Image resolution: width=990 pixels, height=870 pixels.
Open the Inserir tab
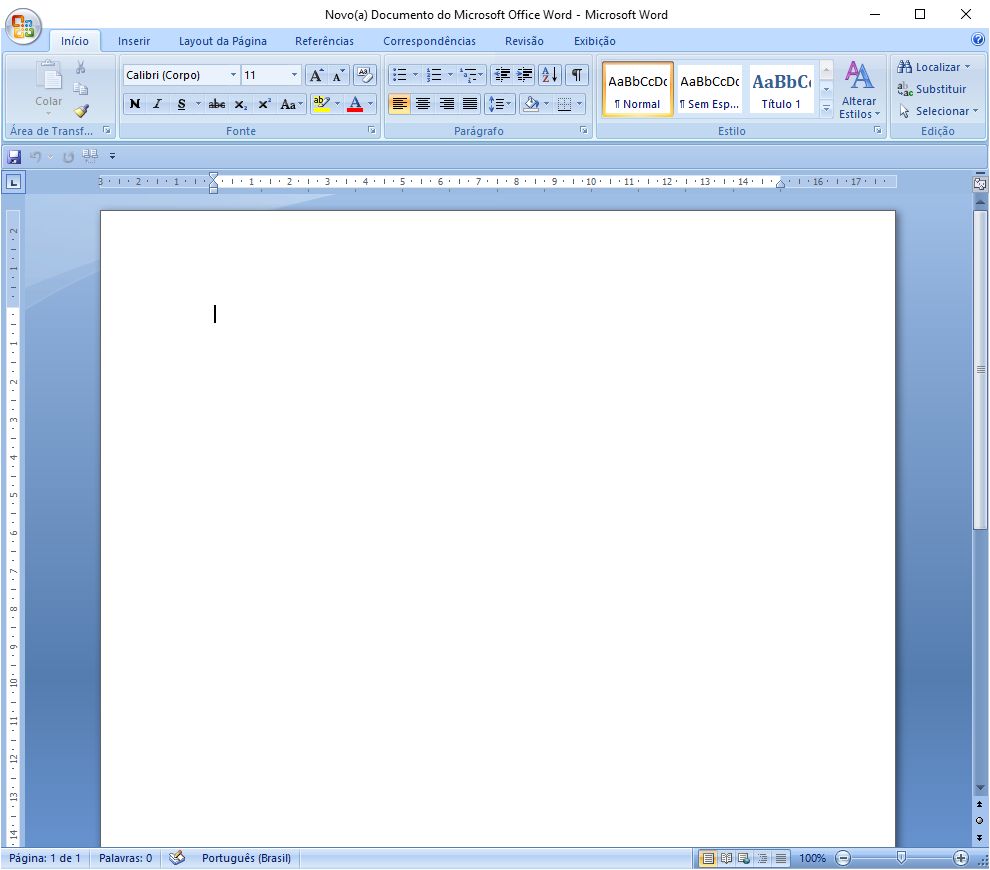coord(134,41)
